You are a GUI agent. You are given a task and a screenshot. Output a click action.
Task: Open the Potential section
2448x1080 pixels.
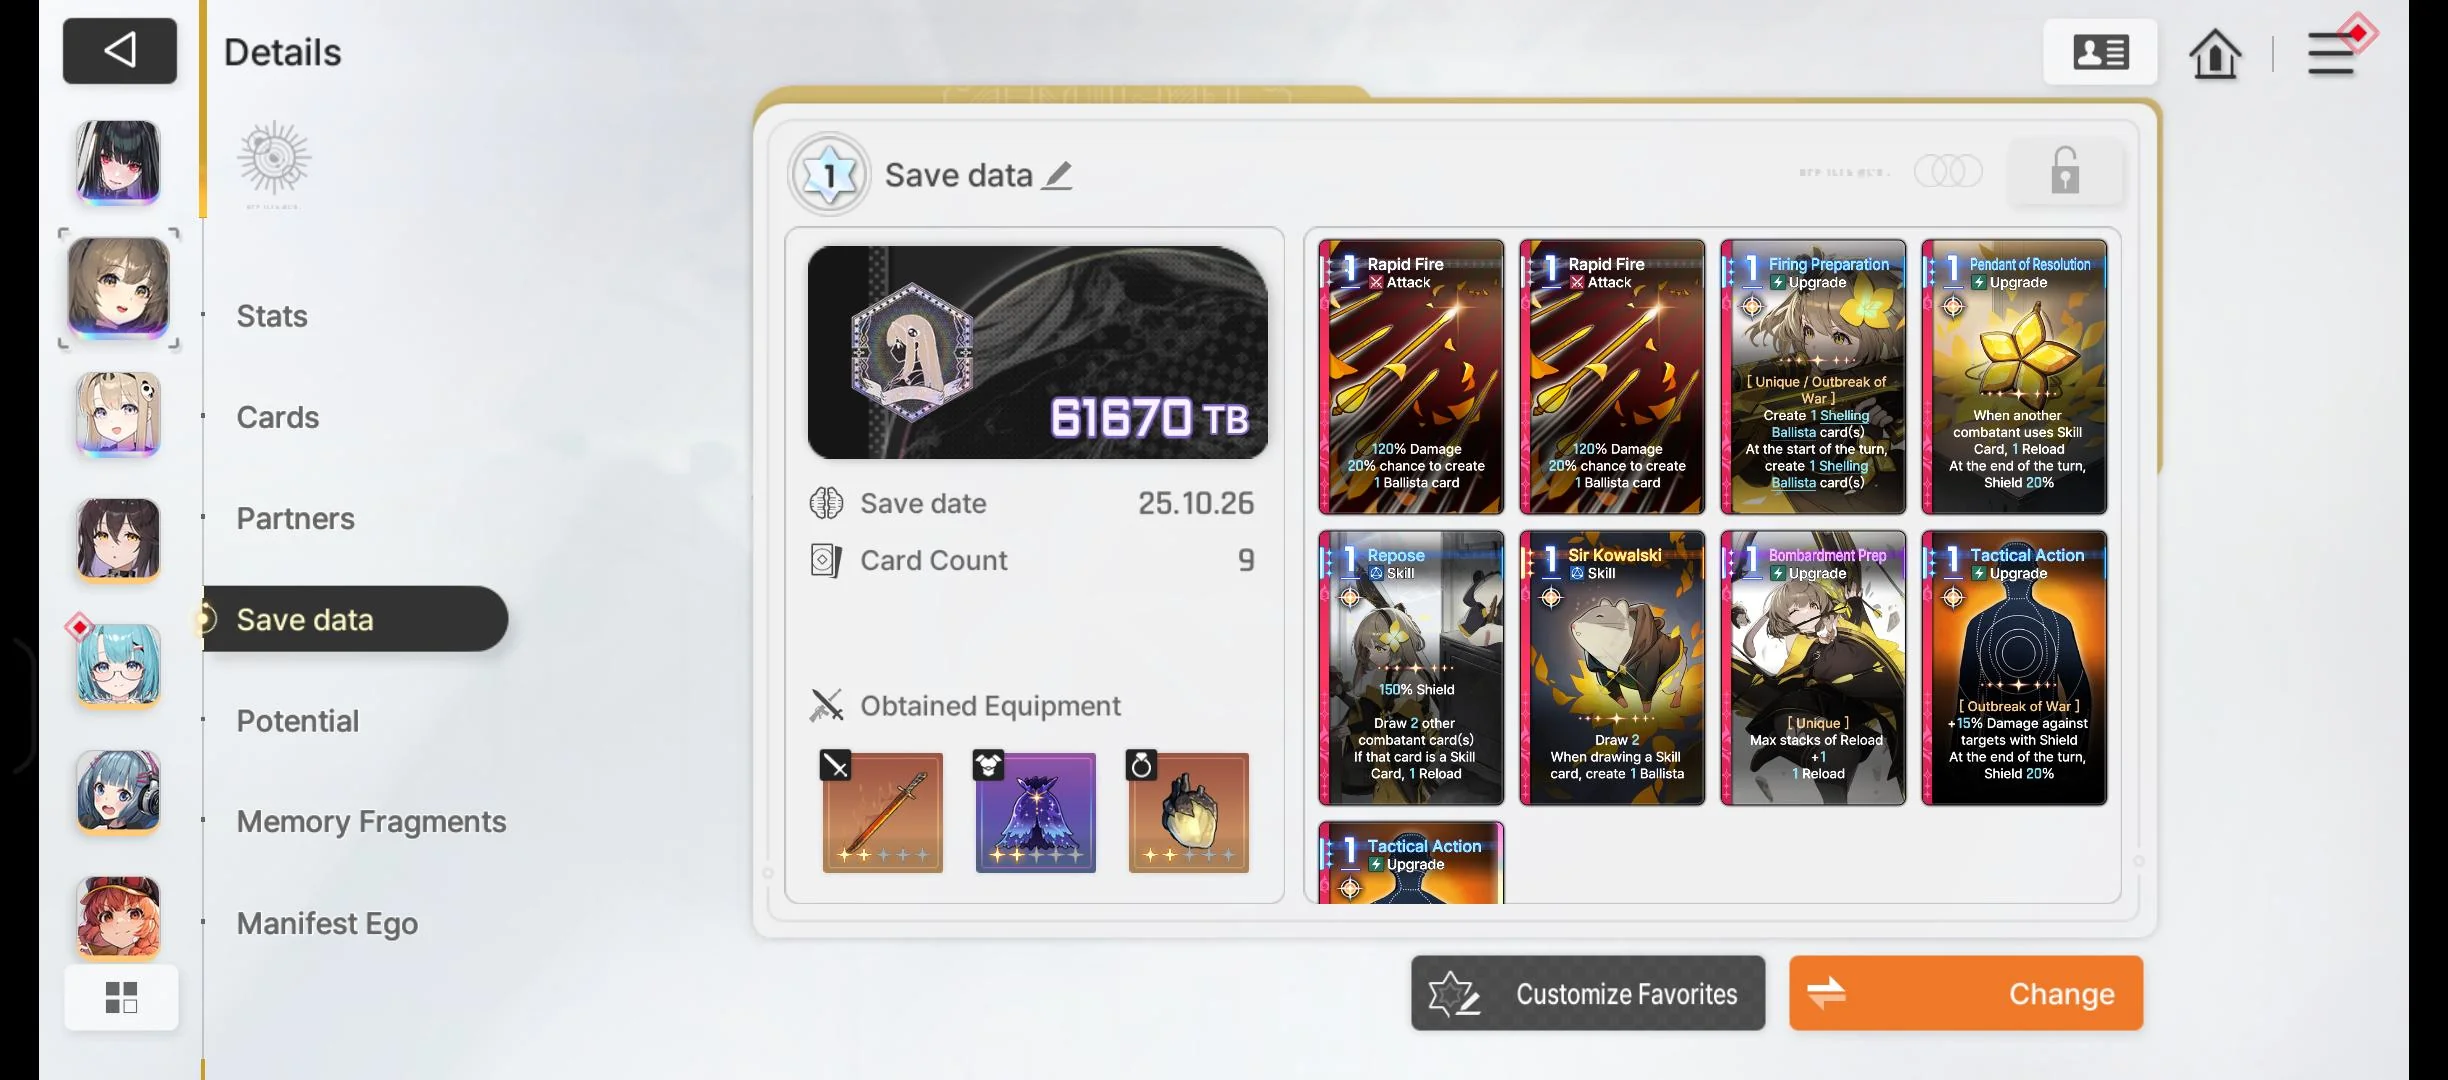pos(297,721)
